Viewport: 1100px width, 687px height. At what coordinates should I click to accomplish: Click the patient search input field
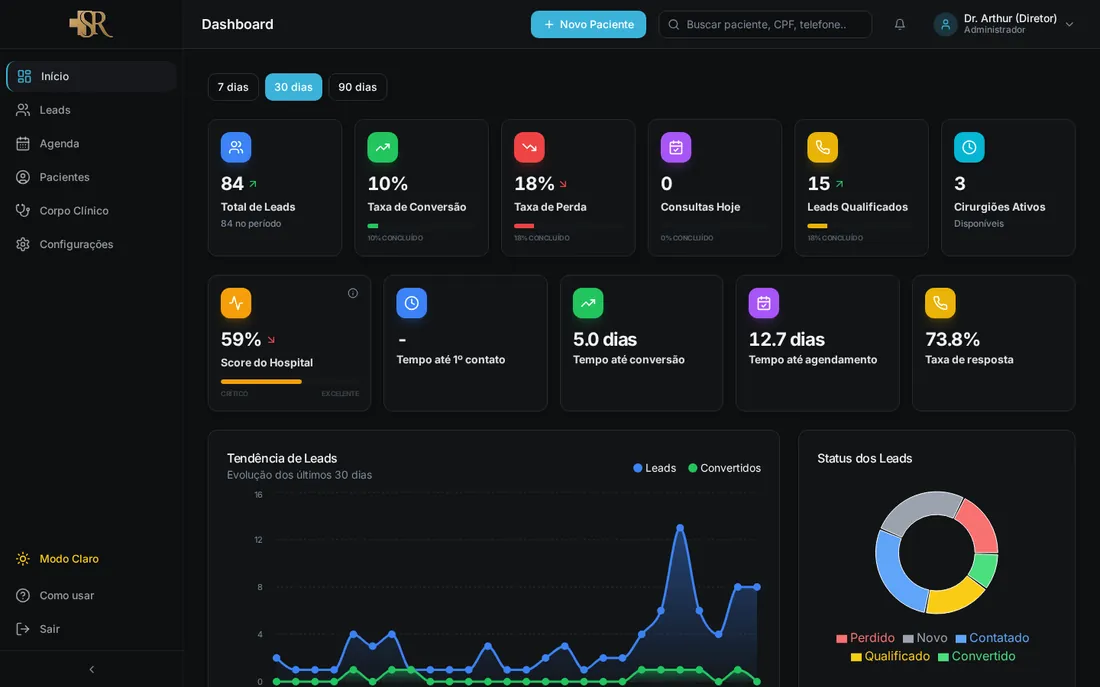(x=765, y=25)
